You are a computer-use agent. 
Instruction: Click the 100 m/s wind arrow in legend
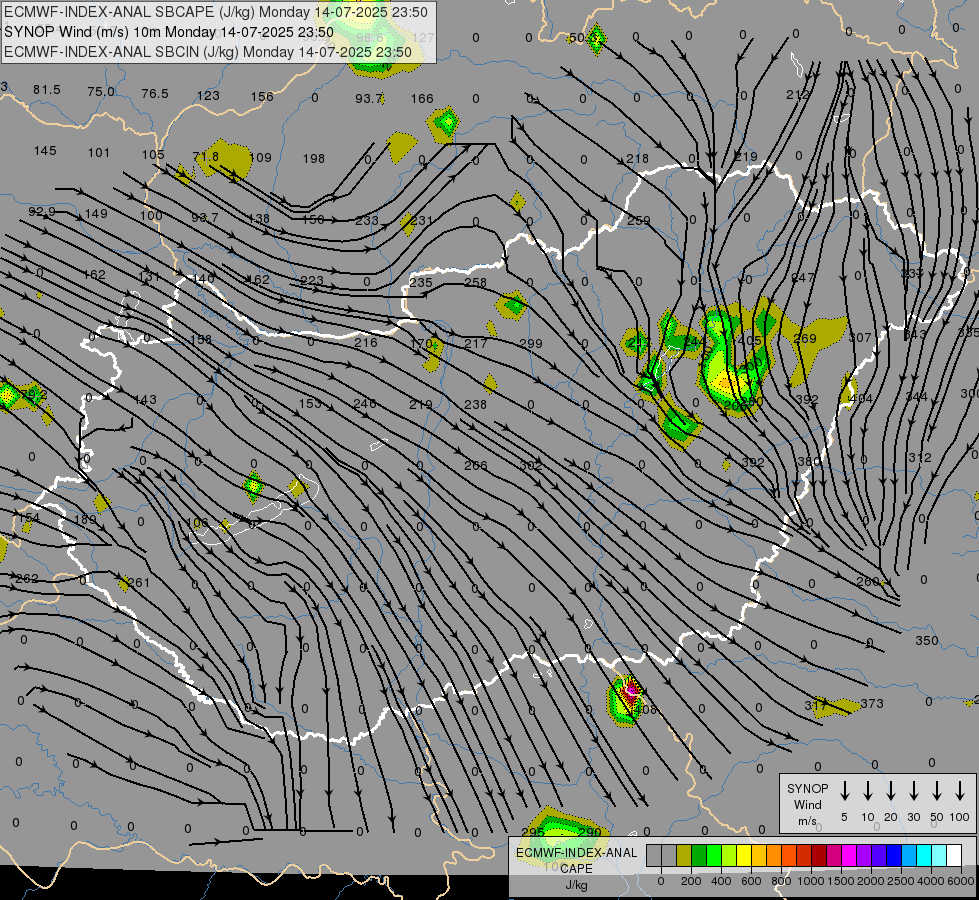[960, 791]
